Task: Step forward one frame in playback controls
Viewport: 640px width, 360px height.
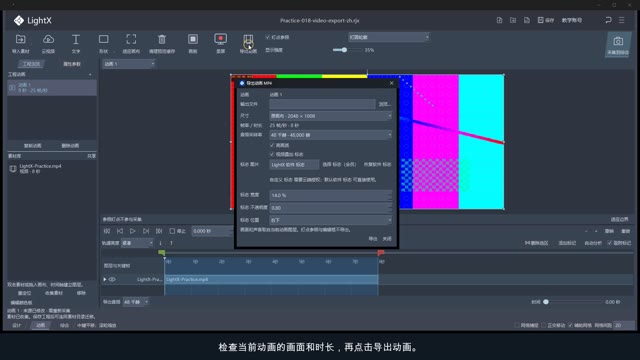Action: click(146, 231)
